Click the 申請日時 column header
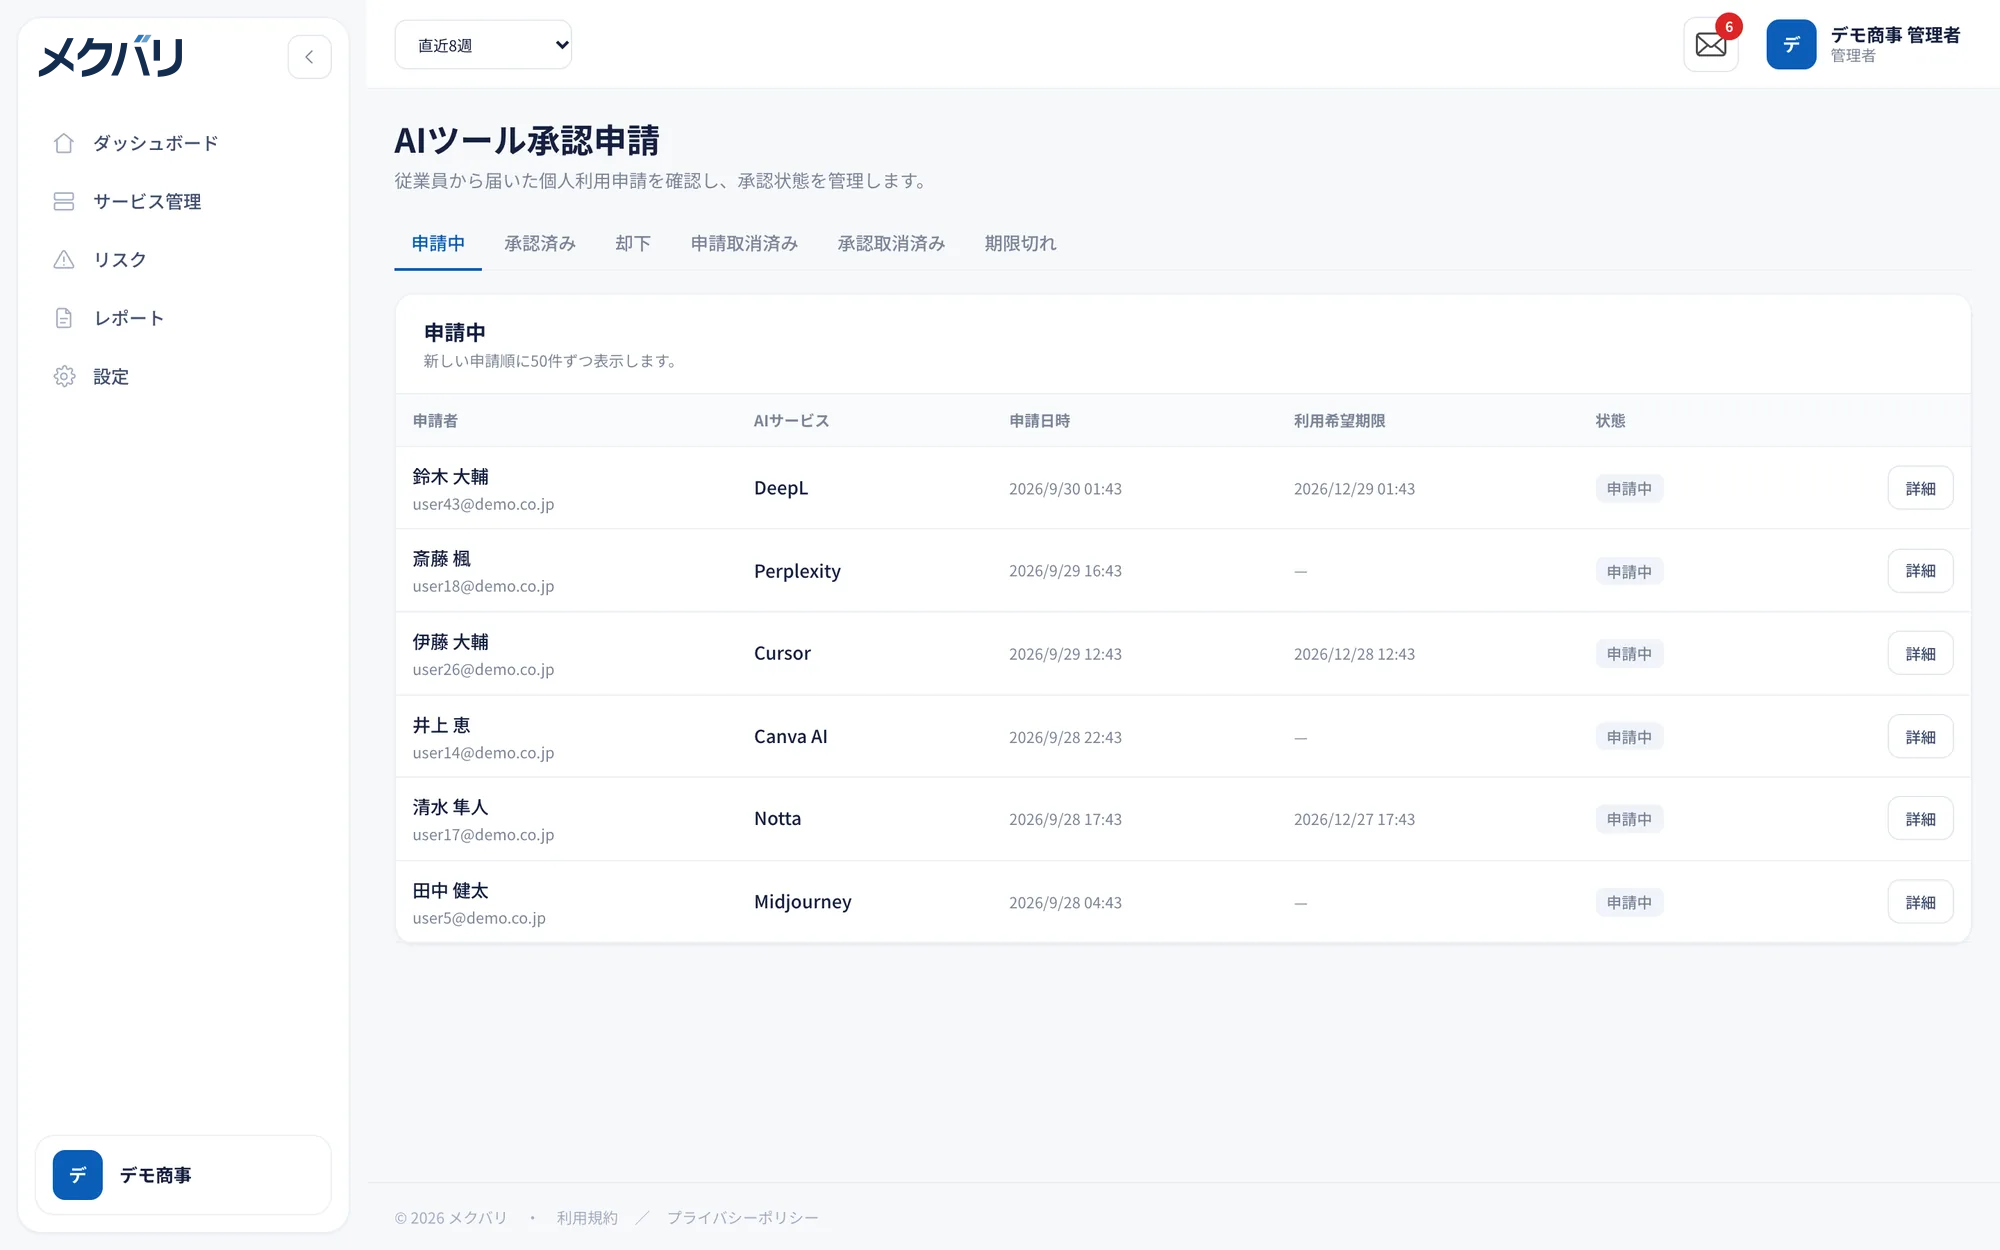Image resolution: width=2000 pixels, height=1250 pixels. click(1039, 421)
